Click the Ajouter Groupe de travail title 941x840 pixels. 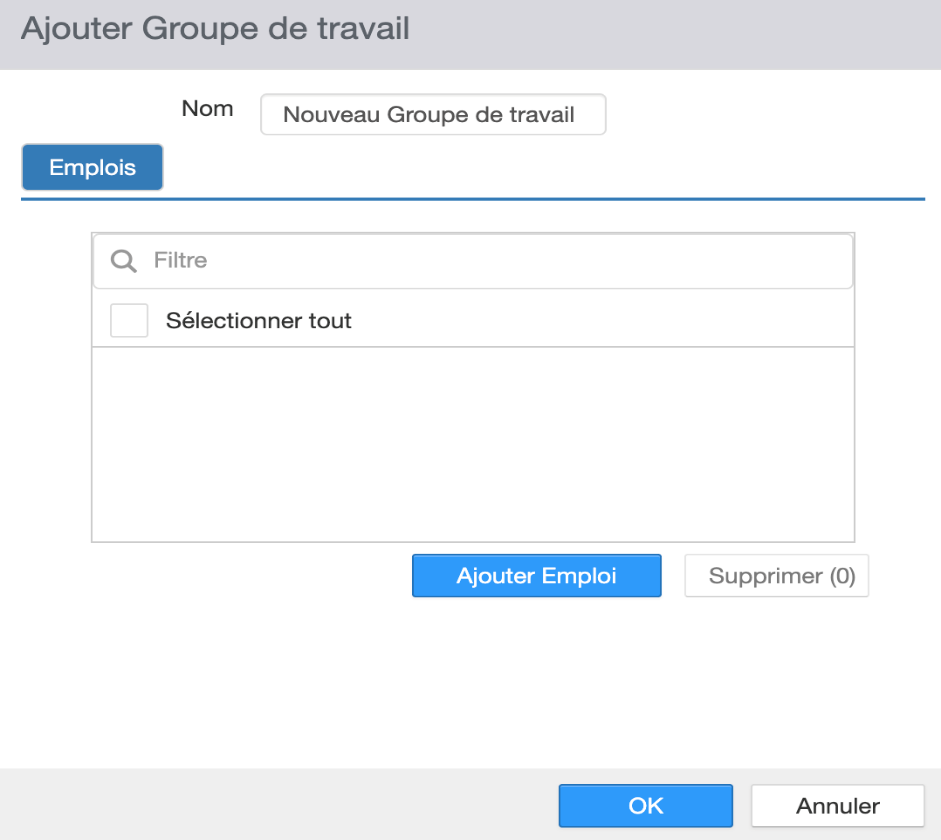coord(215,29)
